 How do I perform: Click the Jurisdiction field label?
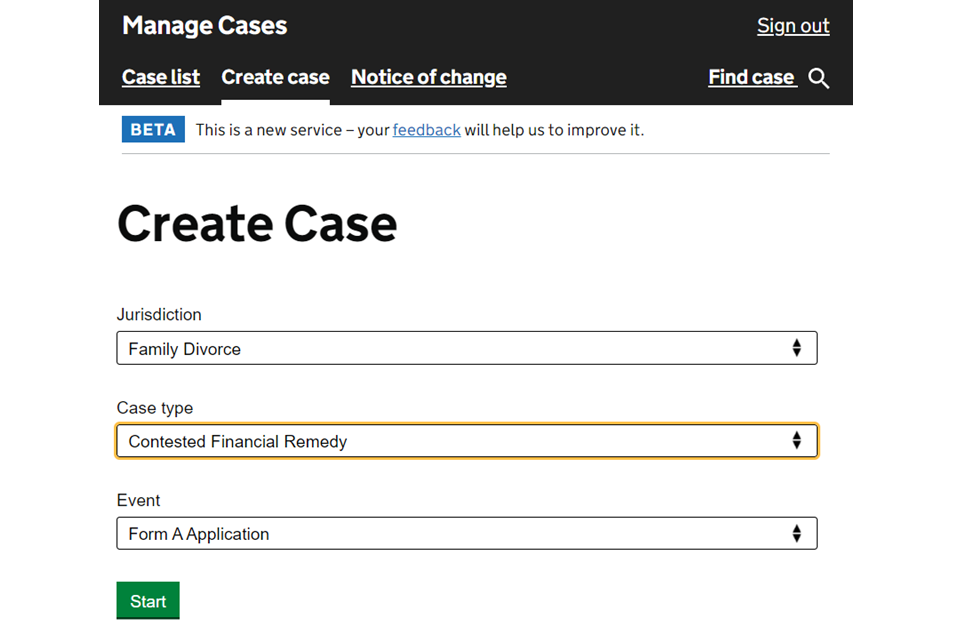(159, 314)
